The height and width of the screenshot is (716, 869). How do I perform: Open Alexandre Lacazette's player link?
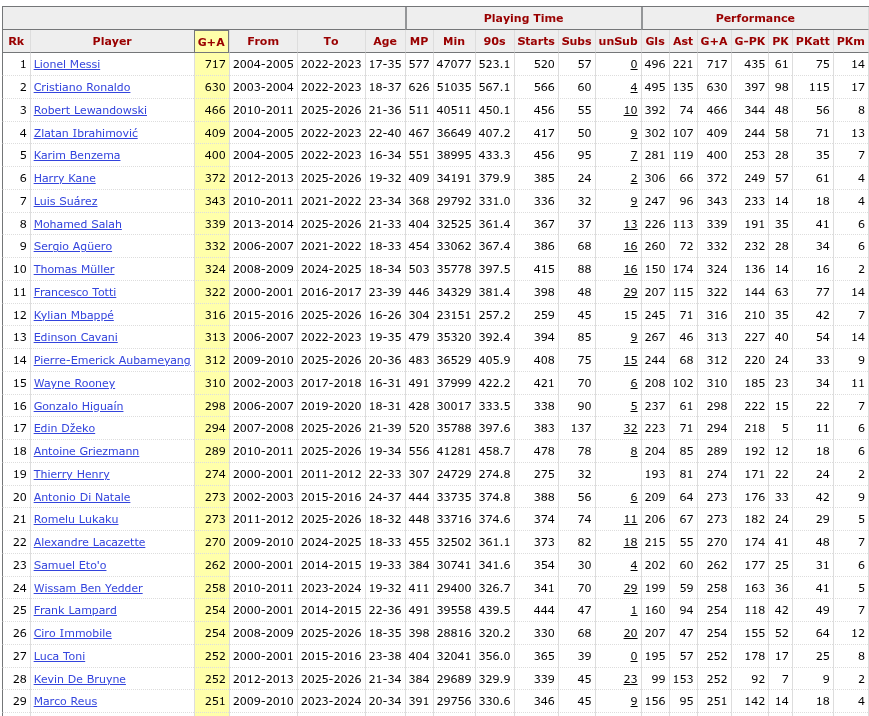click(89, 542)
